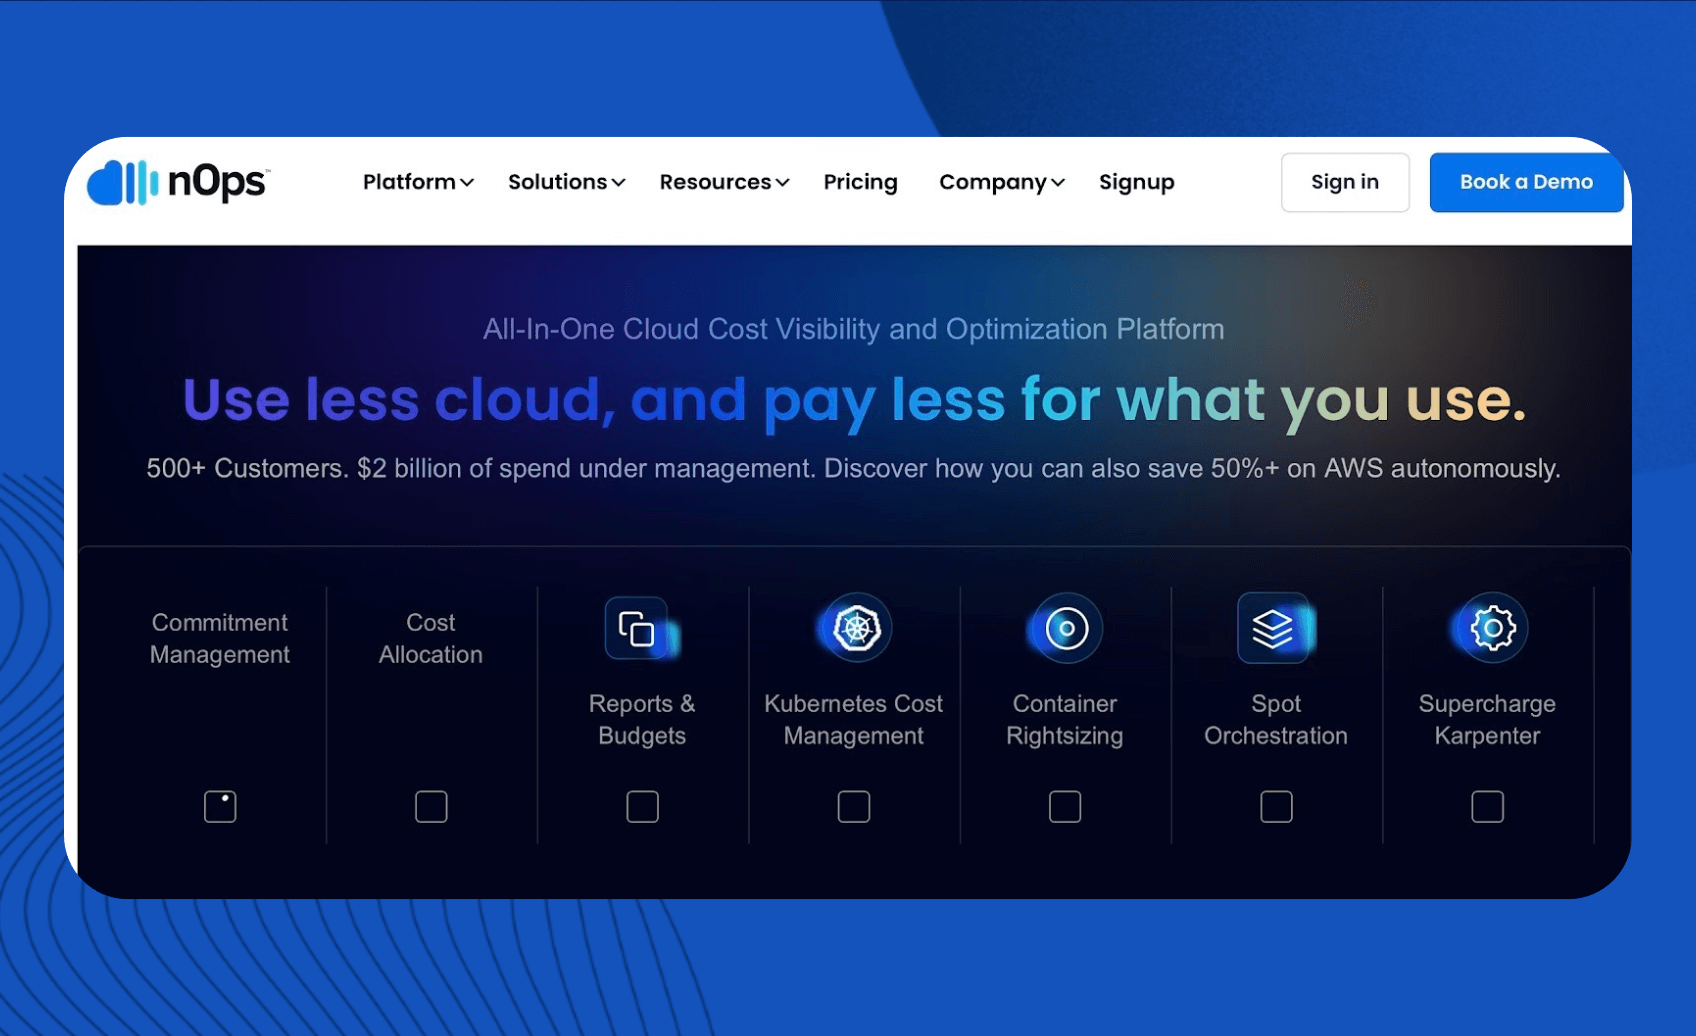
Task: Select the Commitment Management label
Action: 220,638
